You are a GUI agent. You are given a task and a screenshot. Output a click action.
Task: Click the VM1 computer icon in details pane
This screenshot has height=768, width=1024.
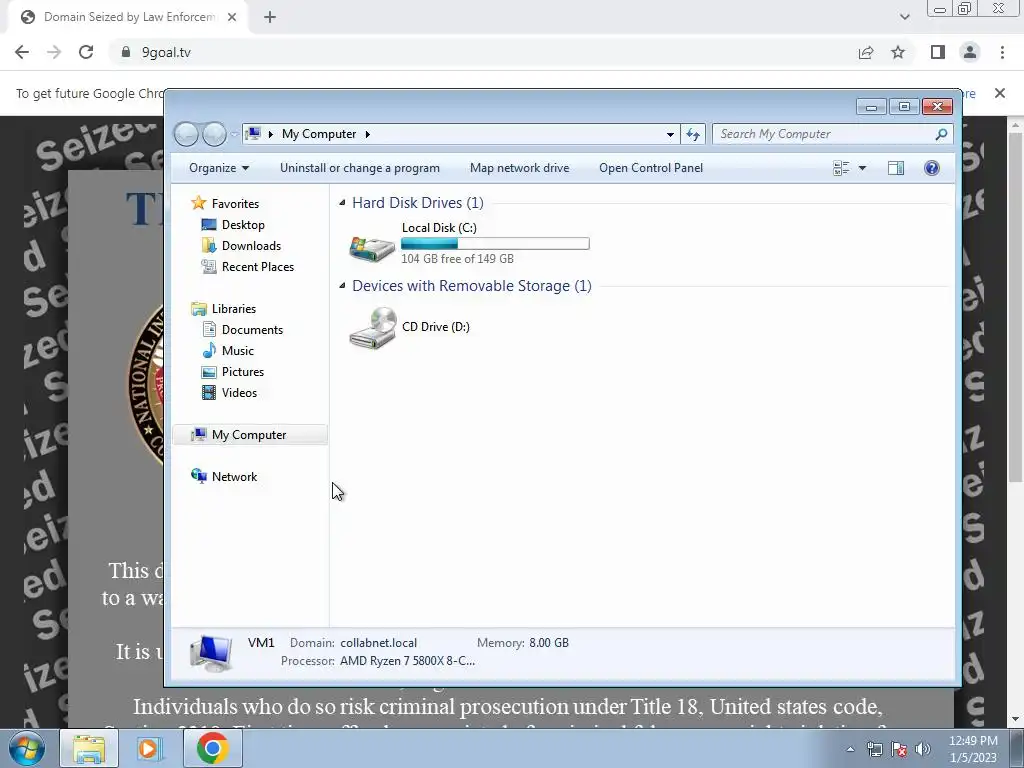coord(211,652)
